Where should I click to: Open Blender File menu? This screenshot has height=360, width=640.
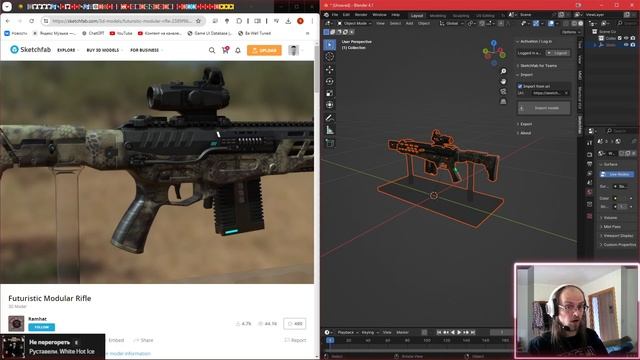pos(335,15)
